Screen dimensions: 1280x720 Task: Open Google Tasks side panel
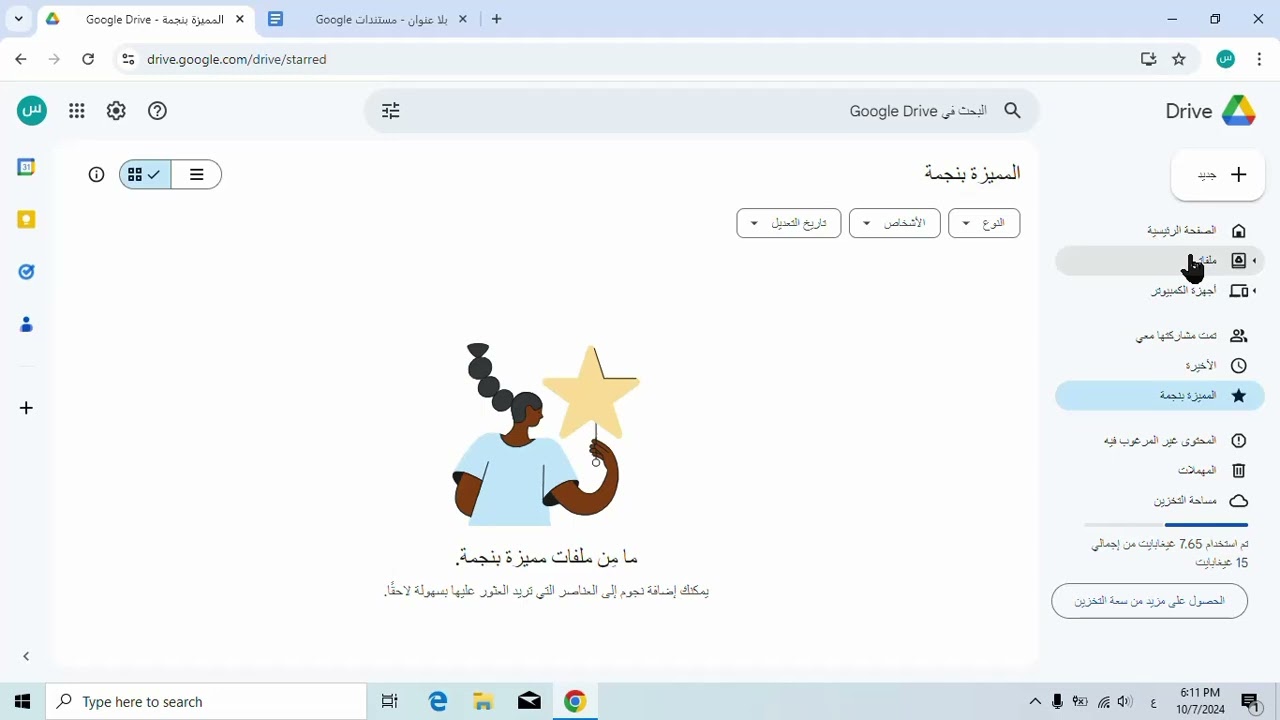[26, 272]
